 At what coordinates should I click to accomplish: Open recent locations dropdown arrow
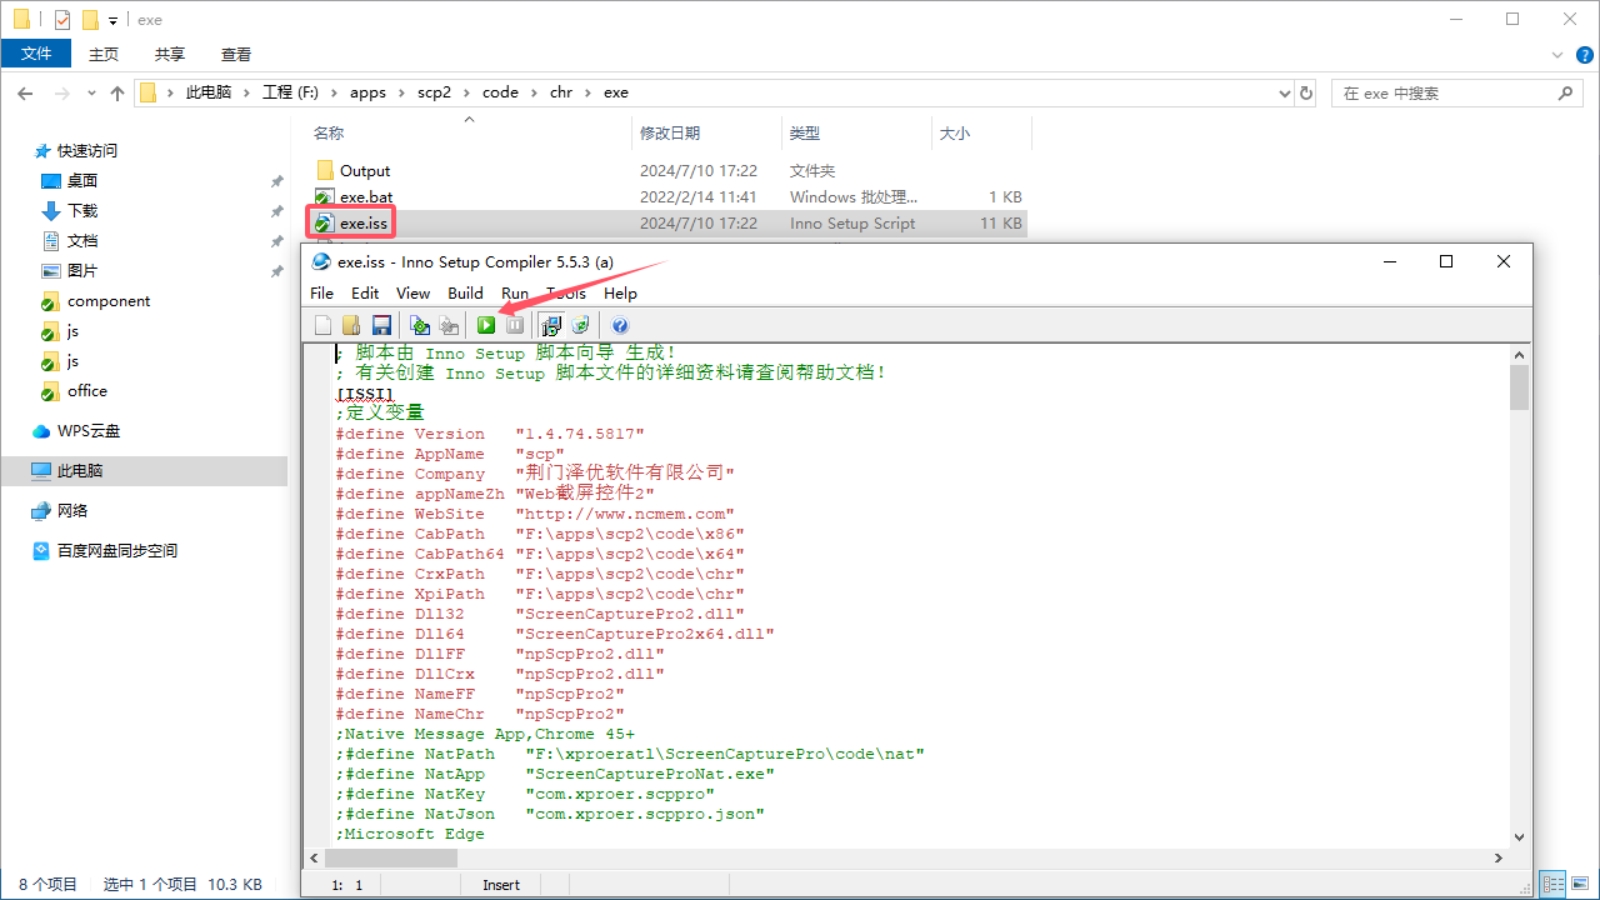point(91,93)
